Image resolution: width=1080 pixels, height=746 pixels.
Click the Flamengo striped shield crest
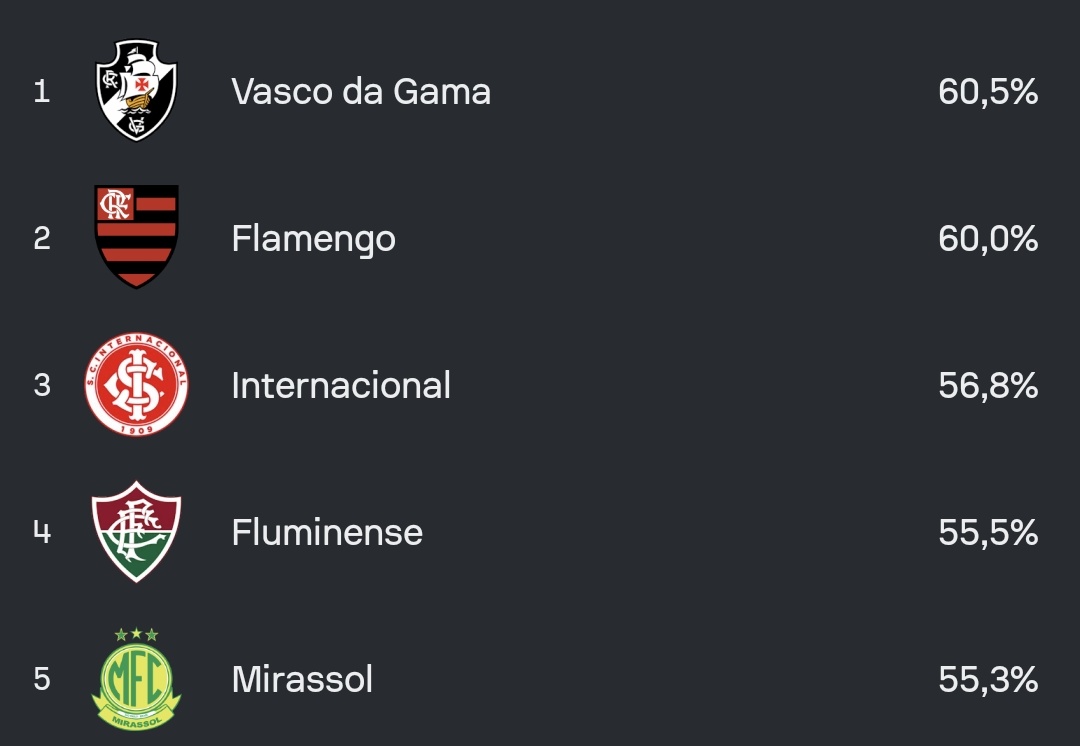[x=136, y=237]
